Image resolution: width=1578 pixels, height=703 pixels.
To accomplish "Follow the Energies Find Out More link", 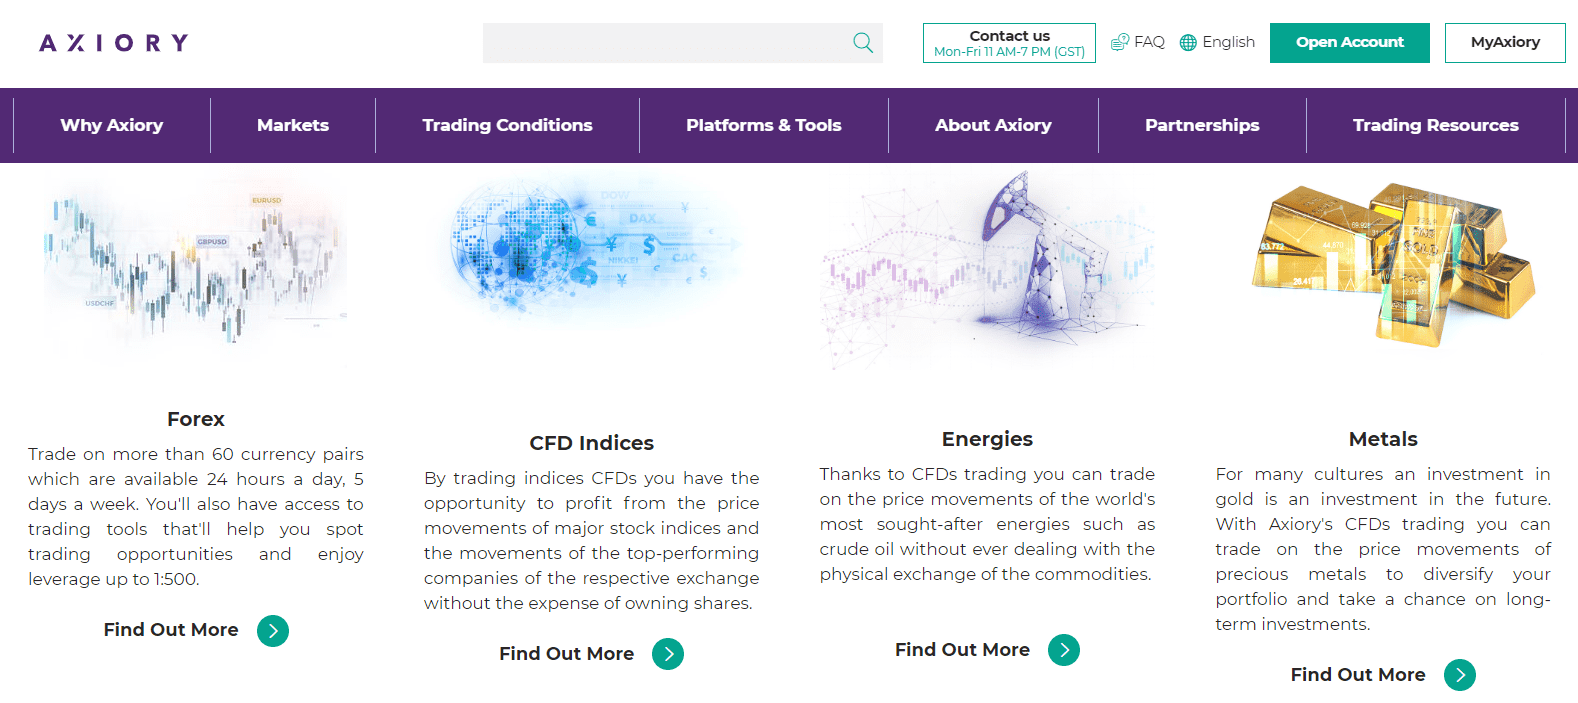I will pos(962,650).
